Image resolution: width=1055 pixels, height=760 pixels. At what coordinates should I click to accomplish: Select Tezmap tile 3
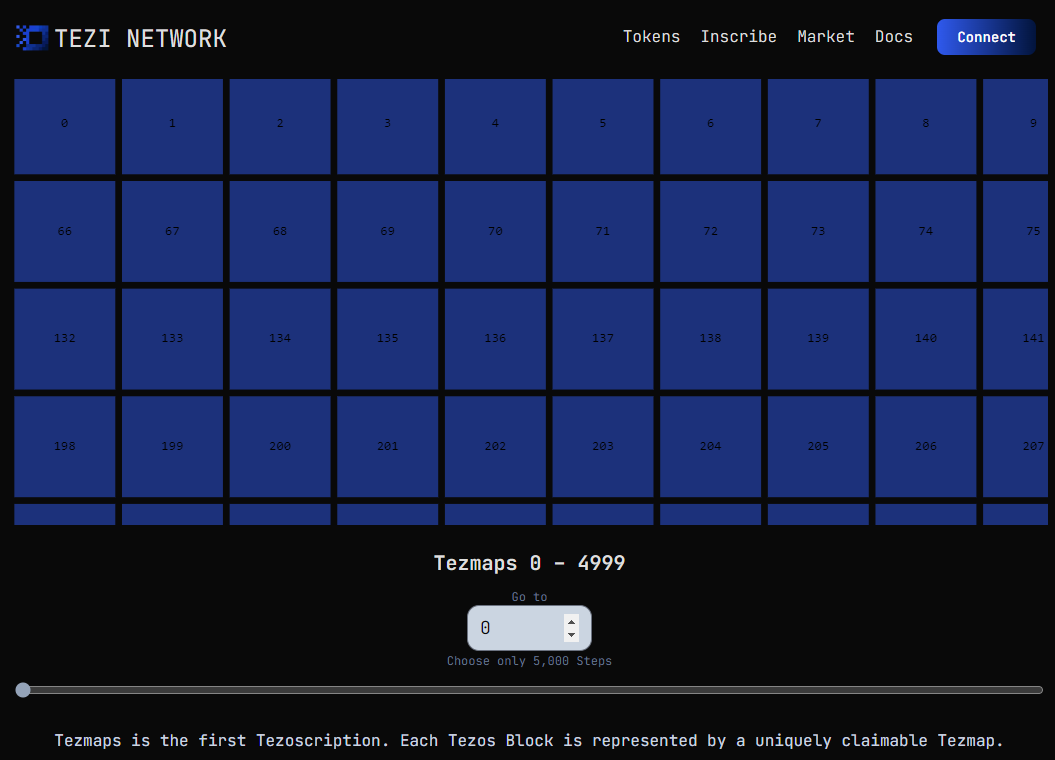[x=388, y=126]
